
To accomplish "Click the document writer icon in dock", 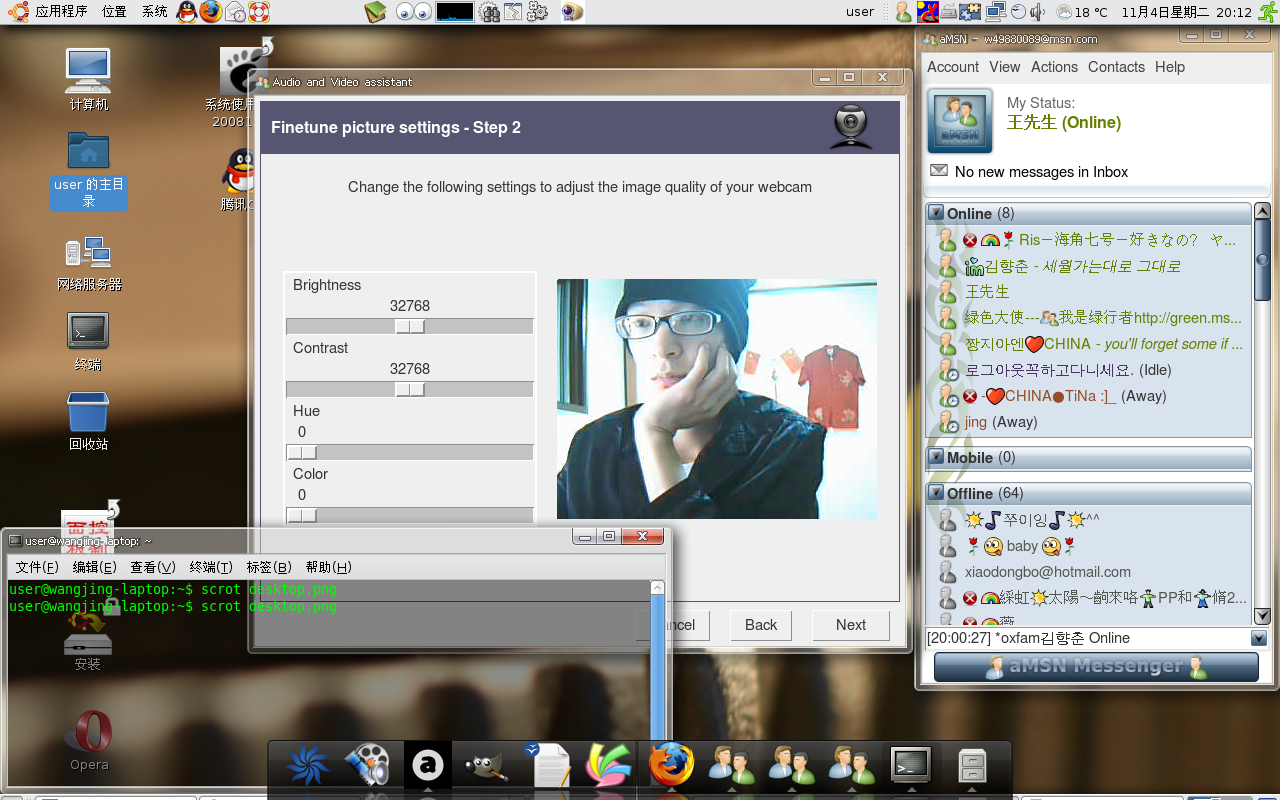I will (548, 765).
